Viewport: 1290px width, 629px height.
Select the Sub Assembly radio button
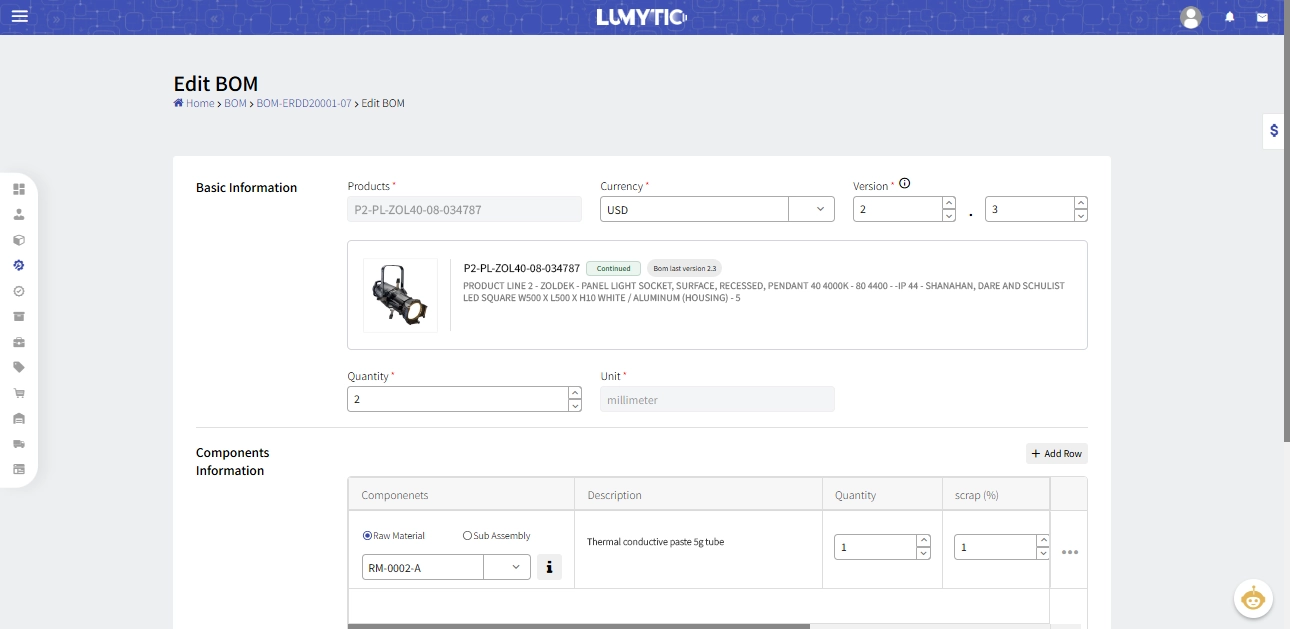(x=467, y=536)
